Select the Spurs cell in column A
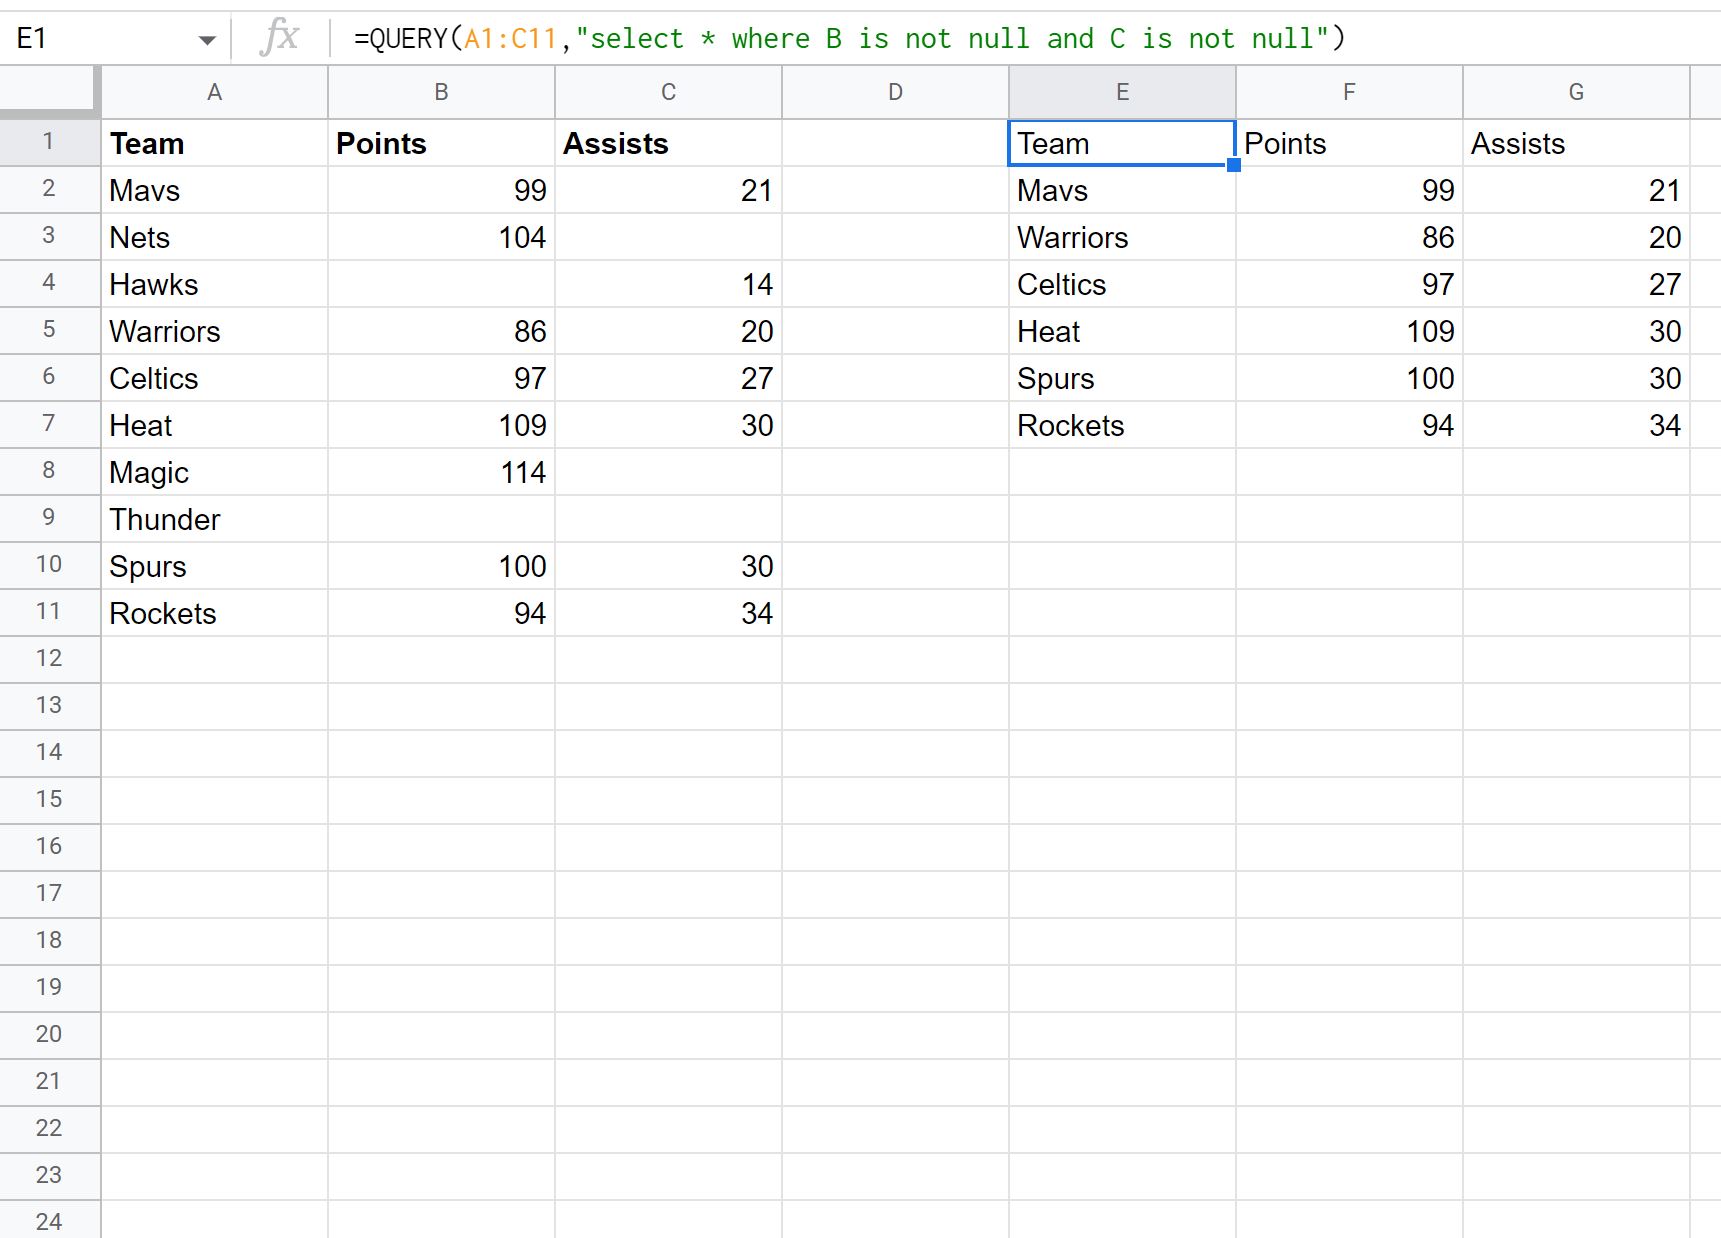 [x=214, y=566]
